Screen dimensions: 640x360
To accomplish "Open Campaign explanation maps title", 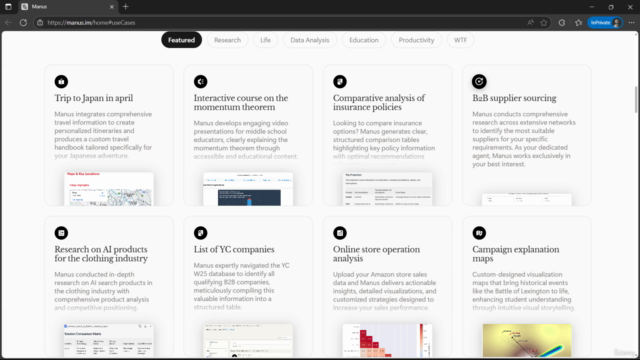I will tap(516, 254).
